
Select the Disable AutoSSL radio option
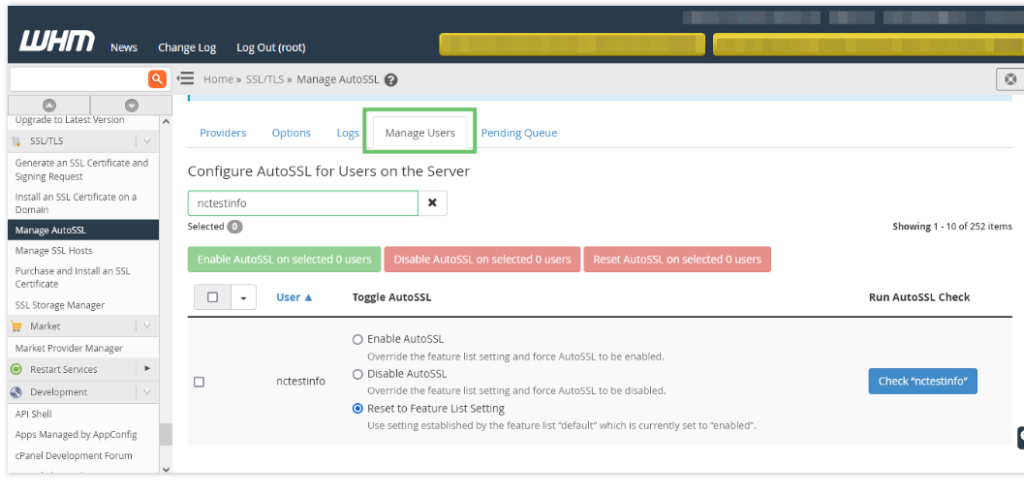358,374
